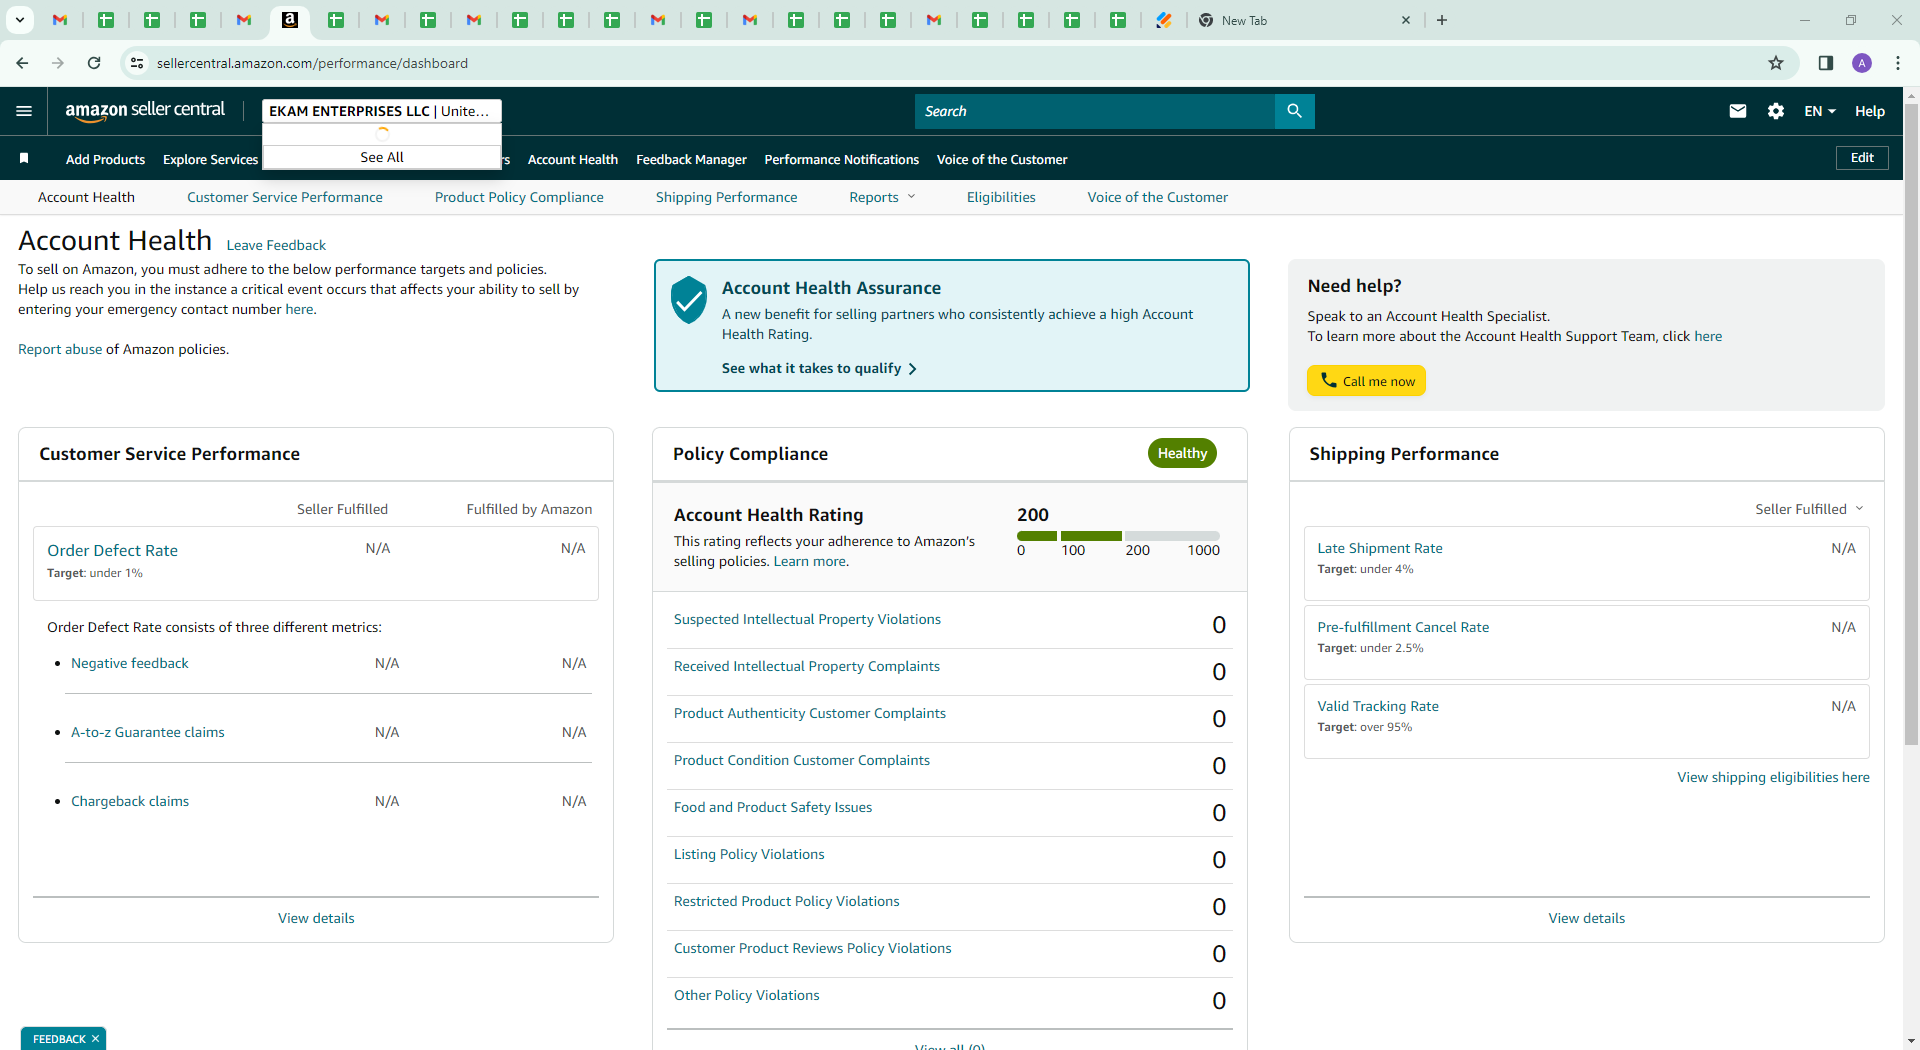This screenshot has width=1920, height=1050.
Task: Open the Order Defect Rate link
Action: [112, 550]
